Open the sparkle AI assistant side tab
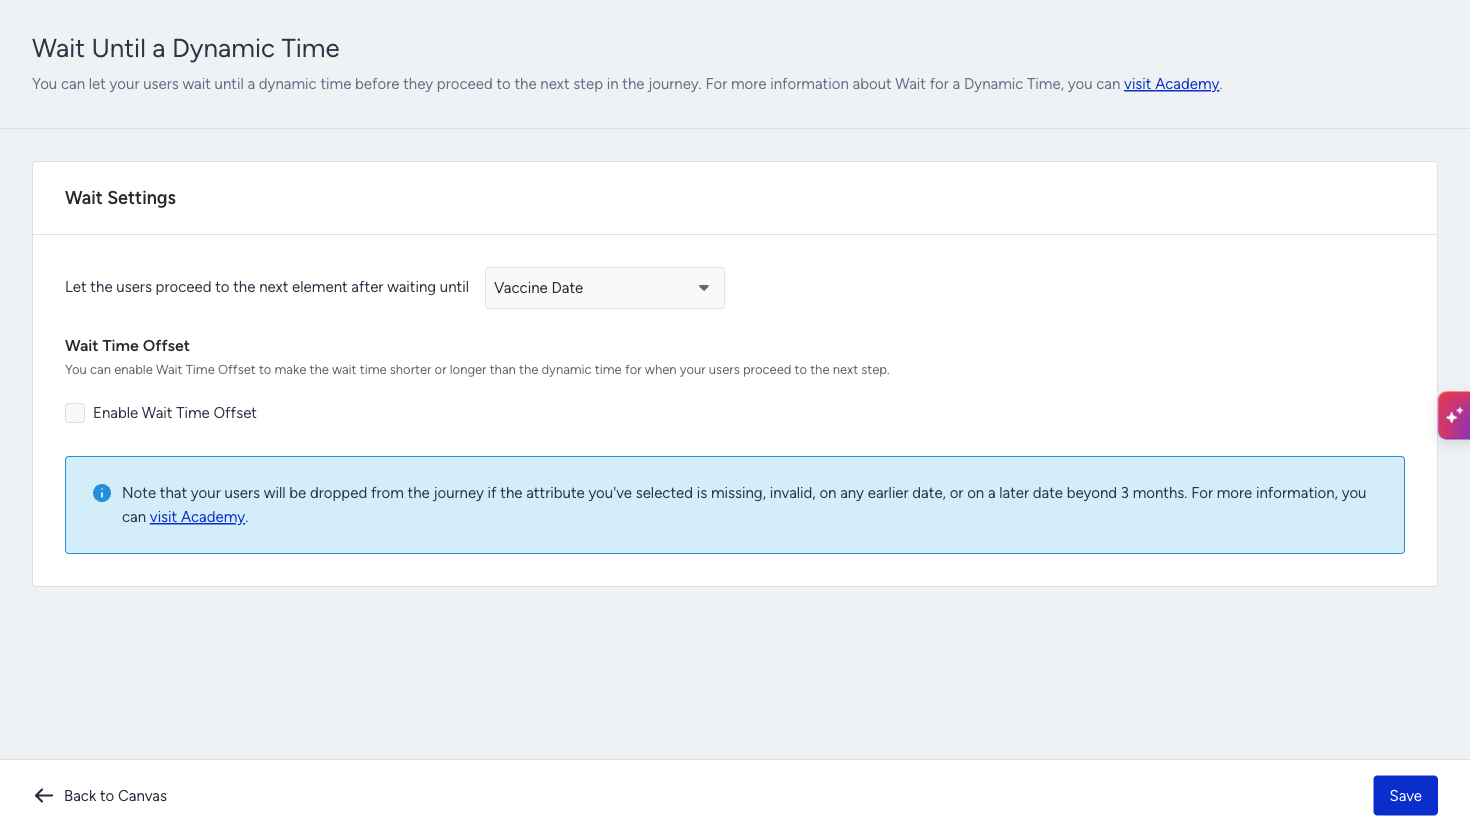This screenshot has width=1470, height=831. point(1454,415)
